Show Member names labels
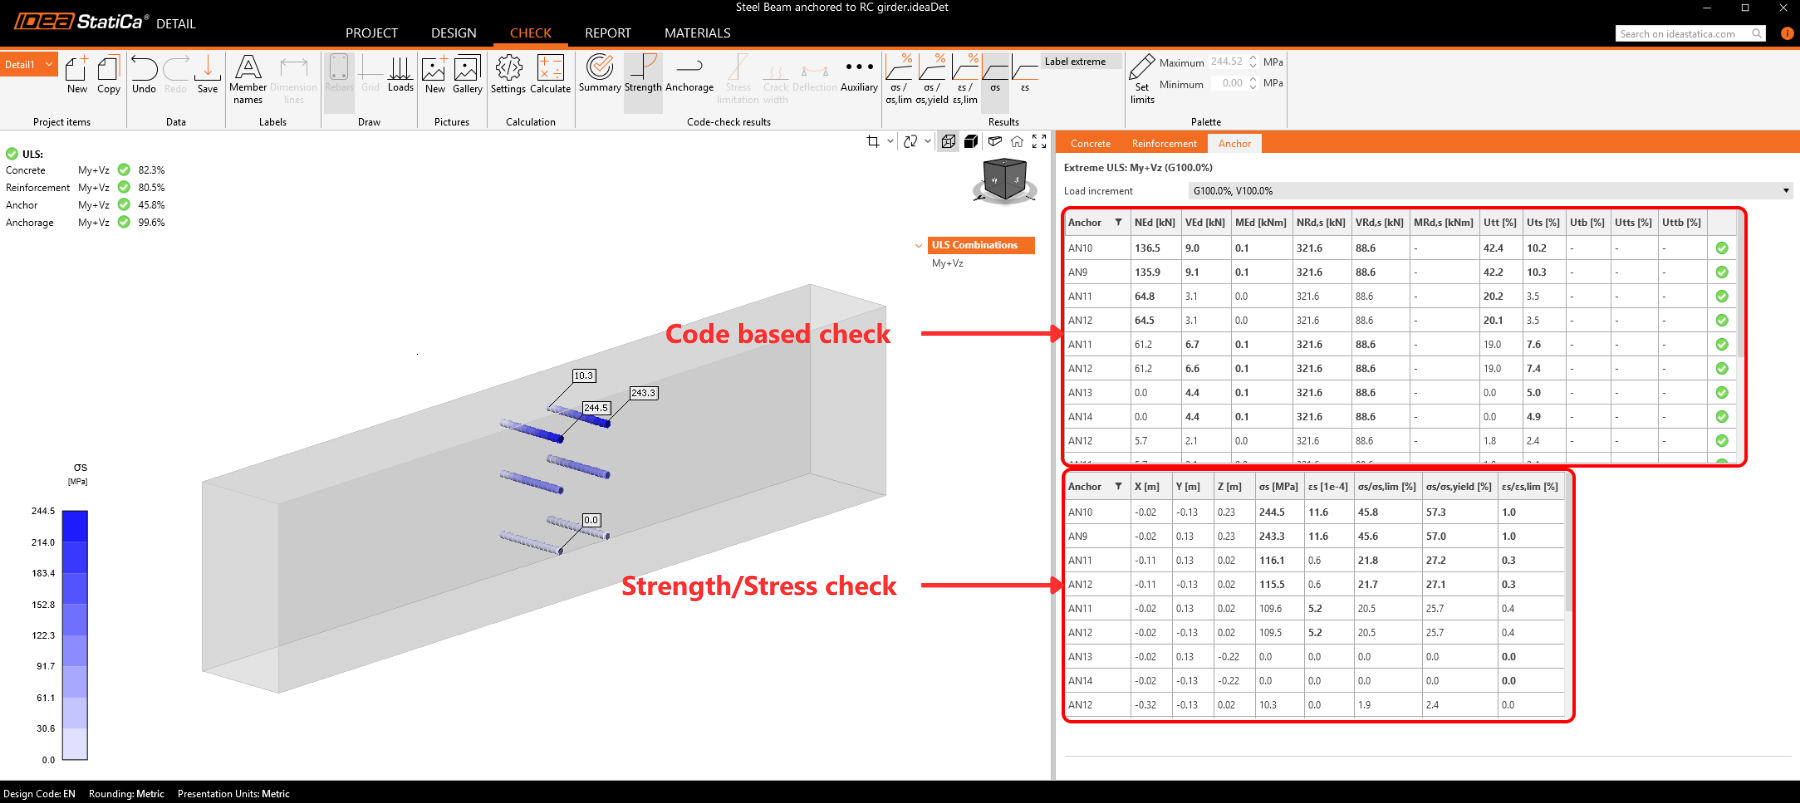This screenshot has width=1800, height=803. tap(248, 79)
